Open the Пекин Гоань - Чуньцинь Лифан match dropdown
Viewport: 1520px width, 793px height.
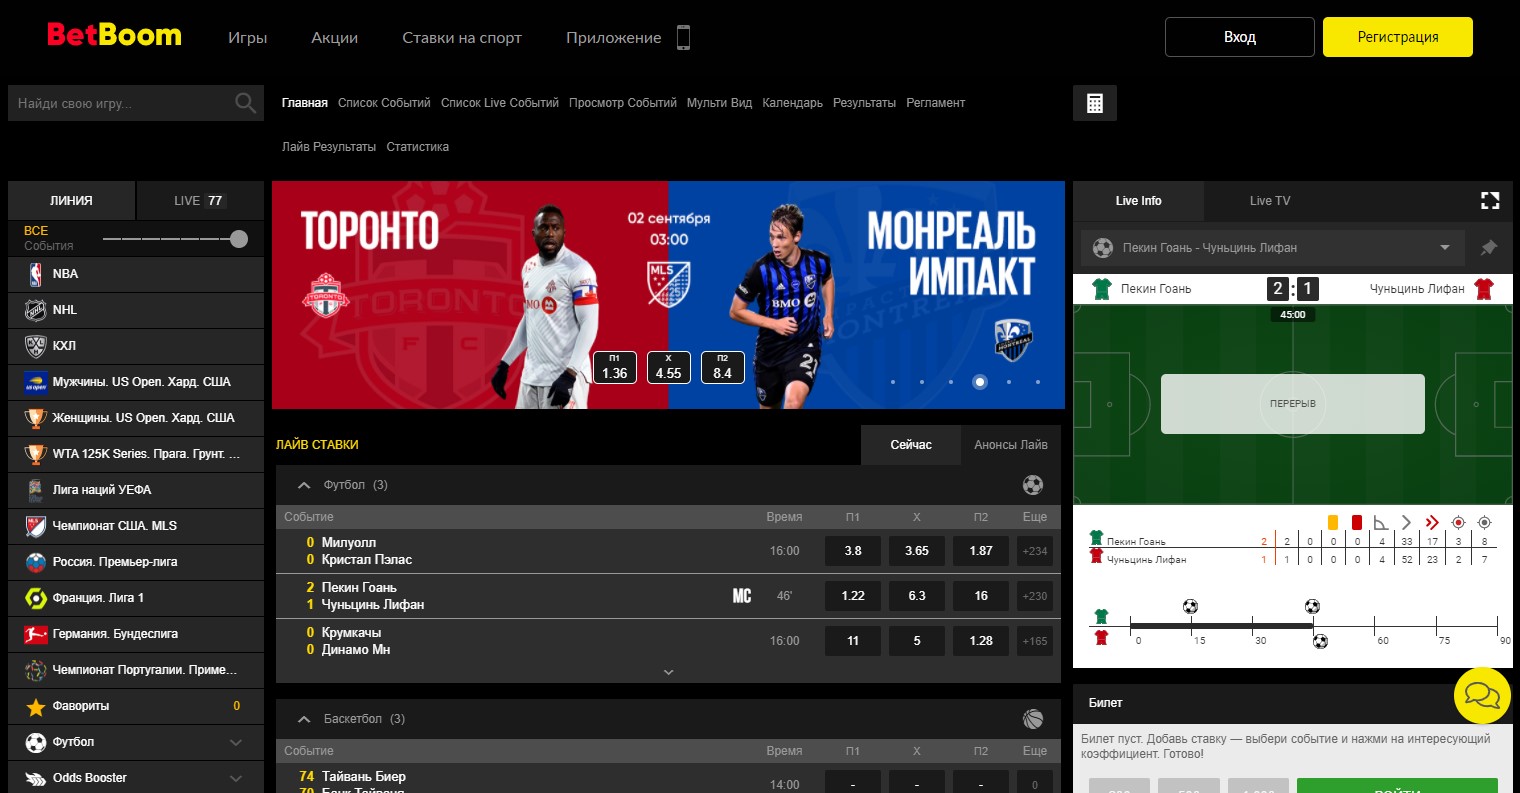tap(1272, 248)
